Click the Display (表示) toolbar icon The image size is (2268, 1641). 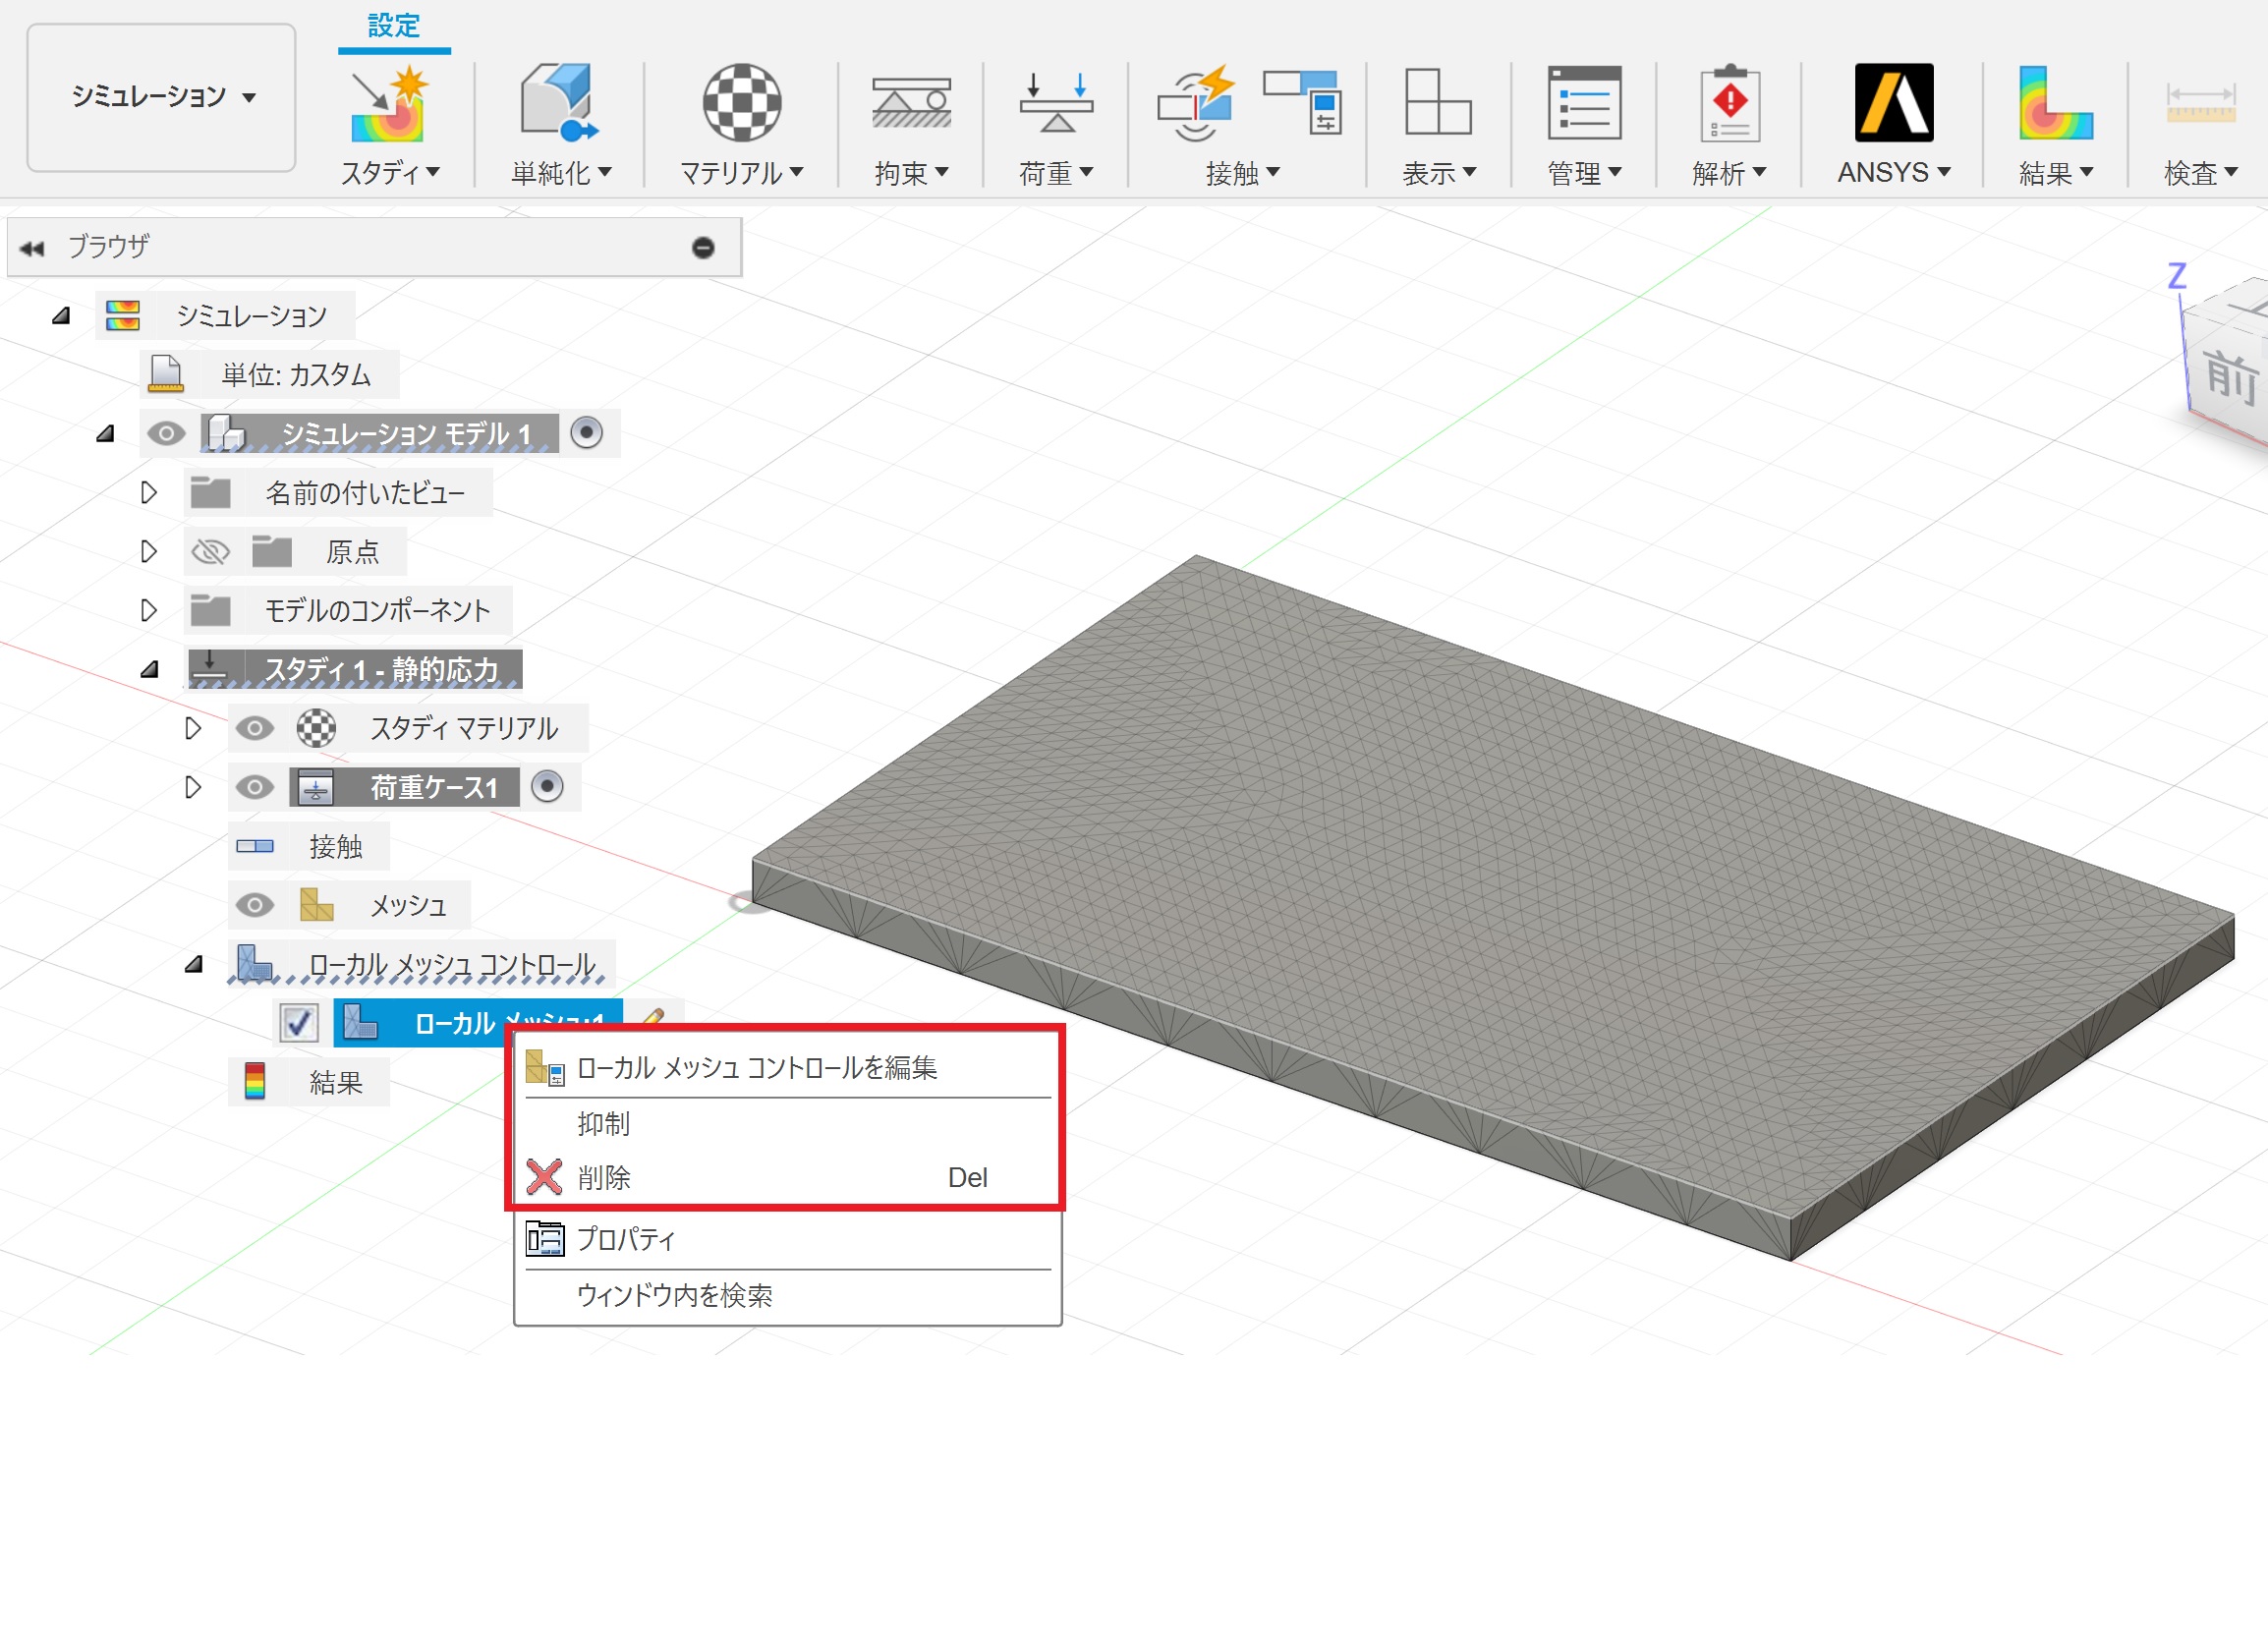click(x=1438, y=101)
